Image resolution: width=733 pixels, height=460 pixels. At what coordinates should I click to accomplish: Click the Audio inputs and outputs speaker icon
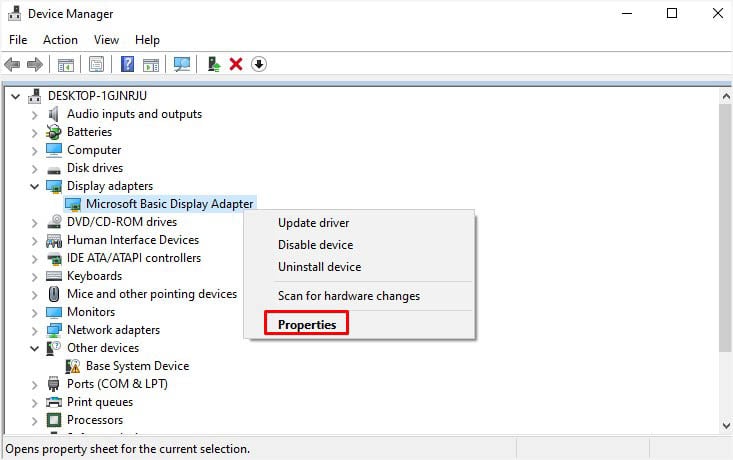[x=54, y=114]
